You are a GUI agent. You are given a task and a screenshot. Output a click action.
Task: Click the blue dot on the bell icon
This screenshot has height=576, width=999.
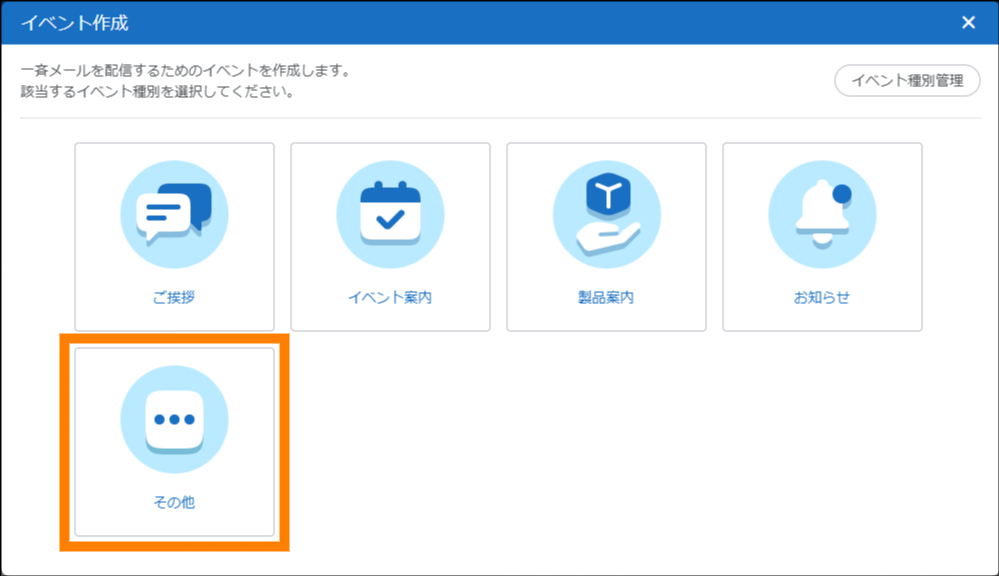click(x=841, y=193)
